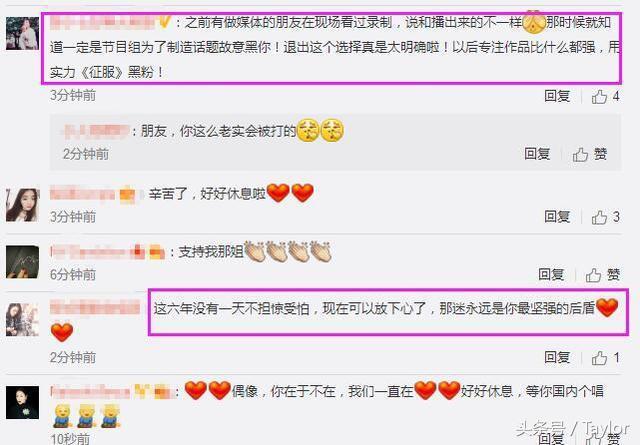
Task: Click the membership badge beside '辛苦了' username
Action: click(x=128, y=194)
